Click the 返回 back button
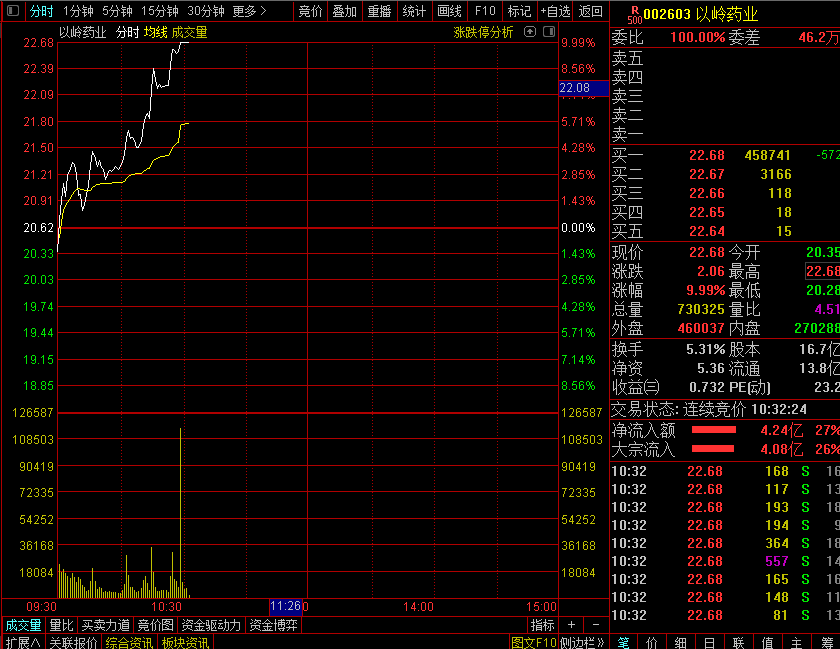 click(x=591, y=11)
